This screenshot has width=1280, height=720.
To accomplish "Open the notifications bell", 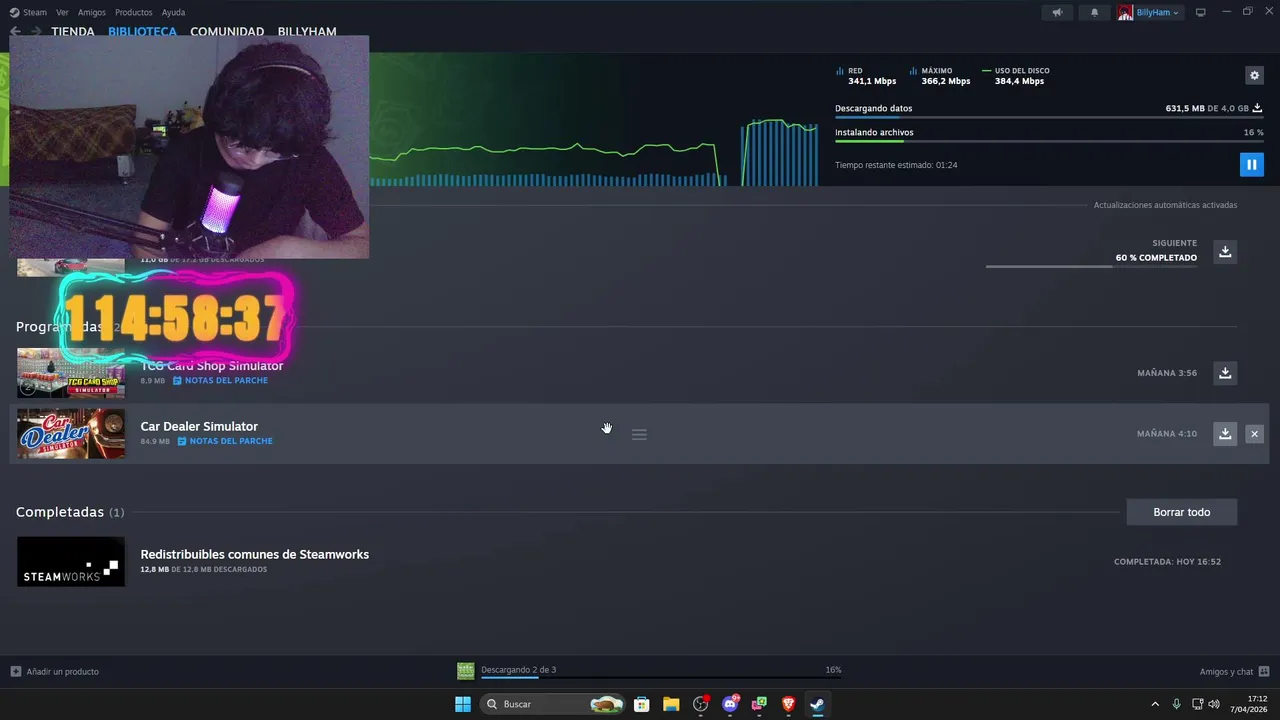I will pos(1094,12).
